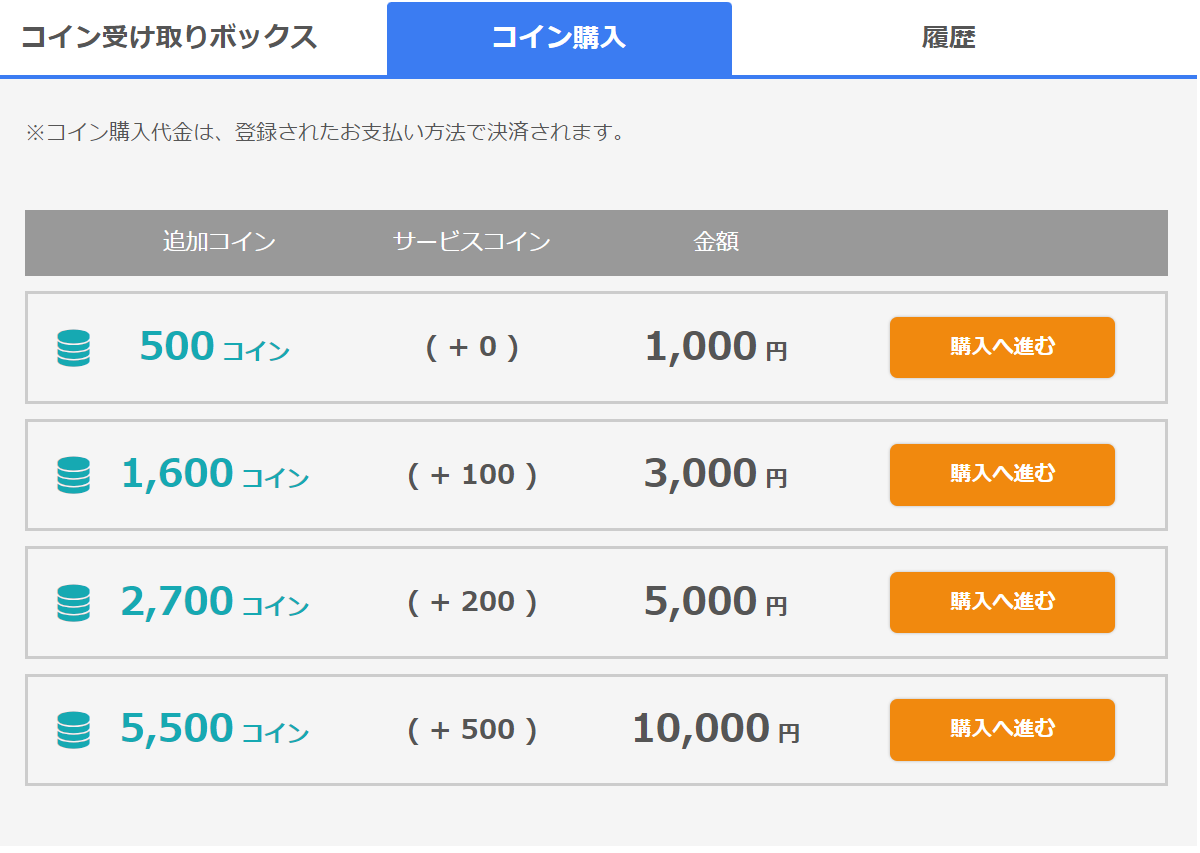The width and height of the screenshot is (1200, 853).
Task: Click the 金額 column header
Action: [x=716, y=242]
